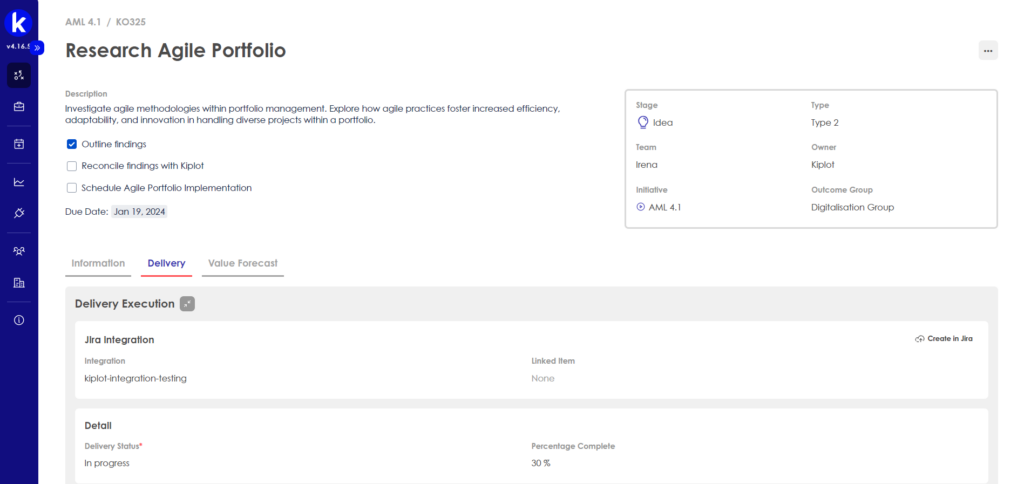Click the kiplot-integration-testing integration value
1024x484 pixels.
click(x=135, y=378)
